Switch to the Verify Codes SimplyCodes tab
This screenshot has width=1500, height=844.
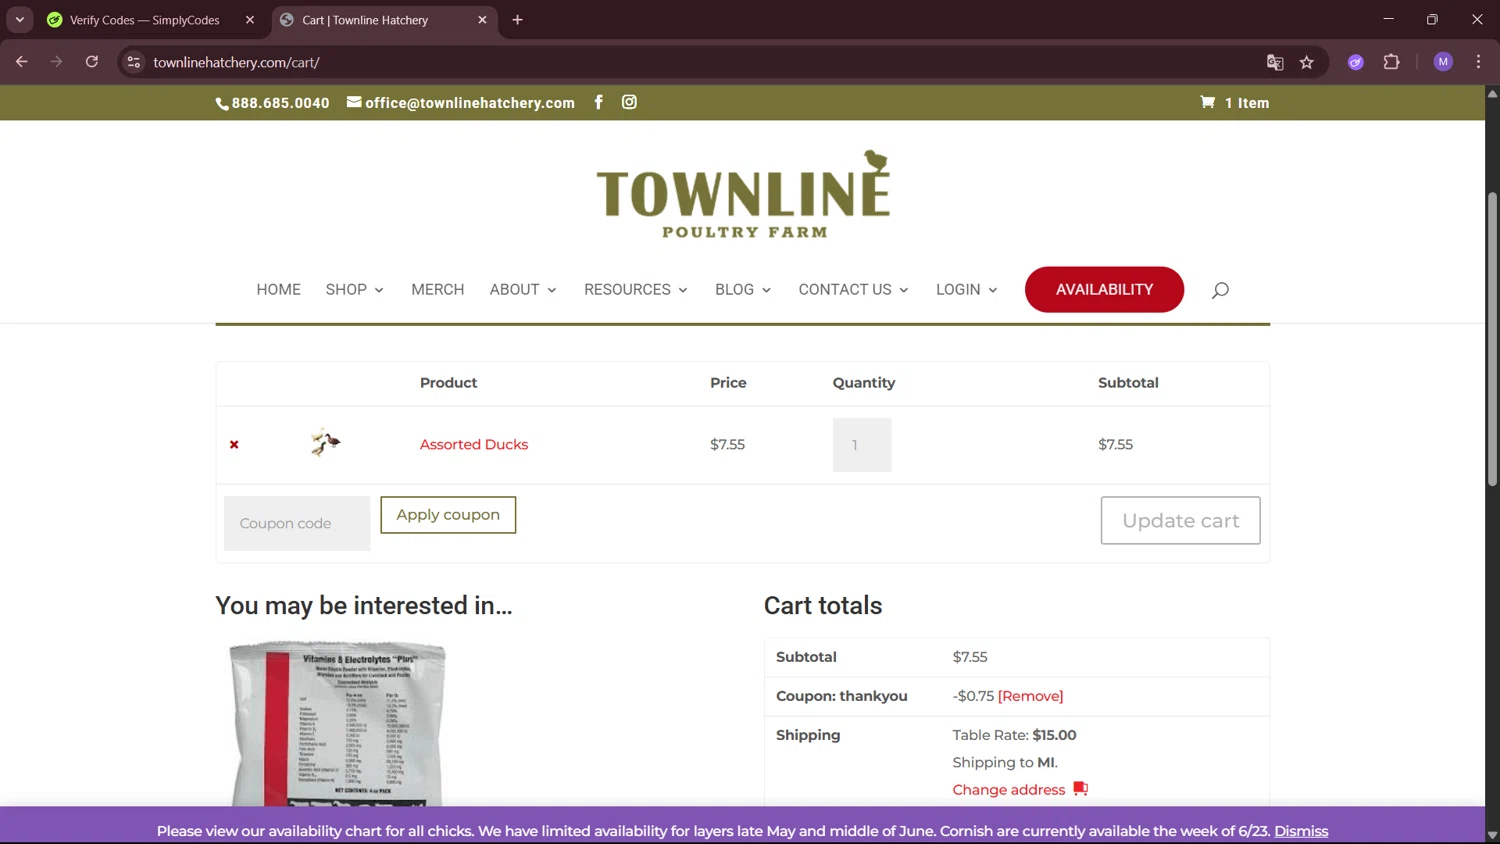pyautogui.click(x=152, y=20)
